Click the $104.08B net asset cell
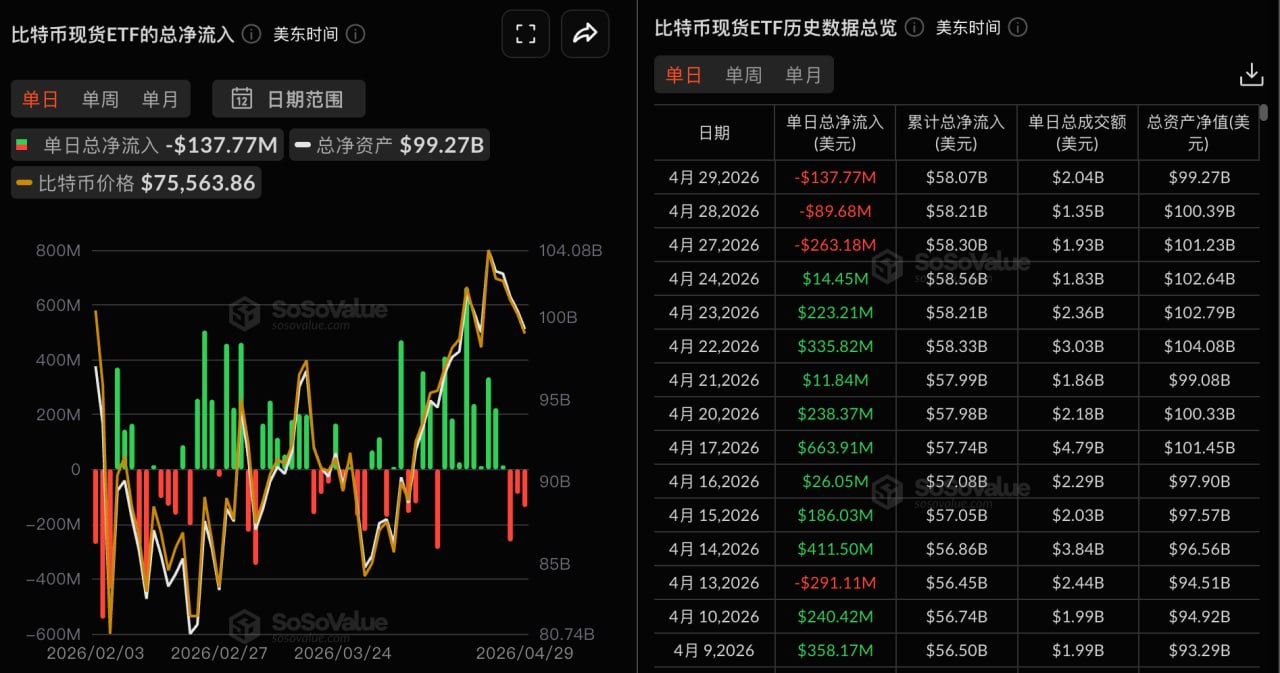The height and width of the screenshot is (673, 1280). pyautogui.click(x=1199, y=346)
